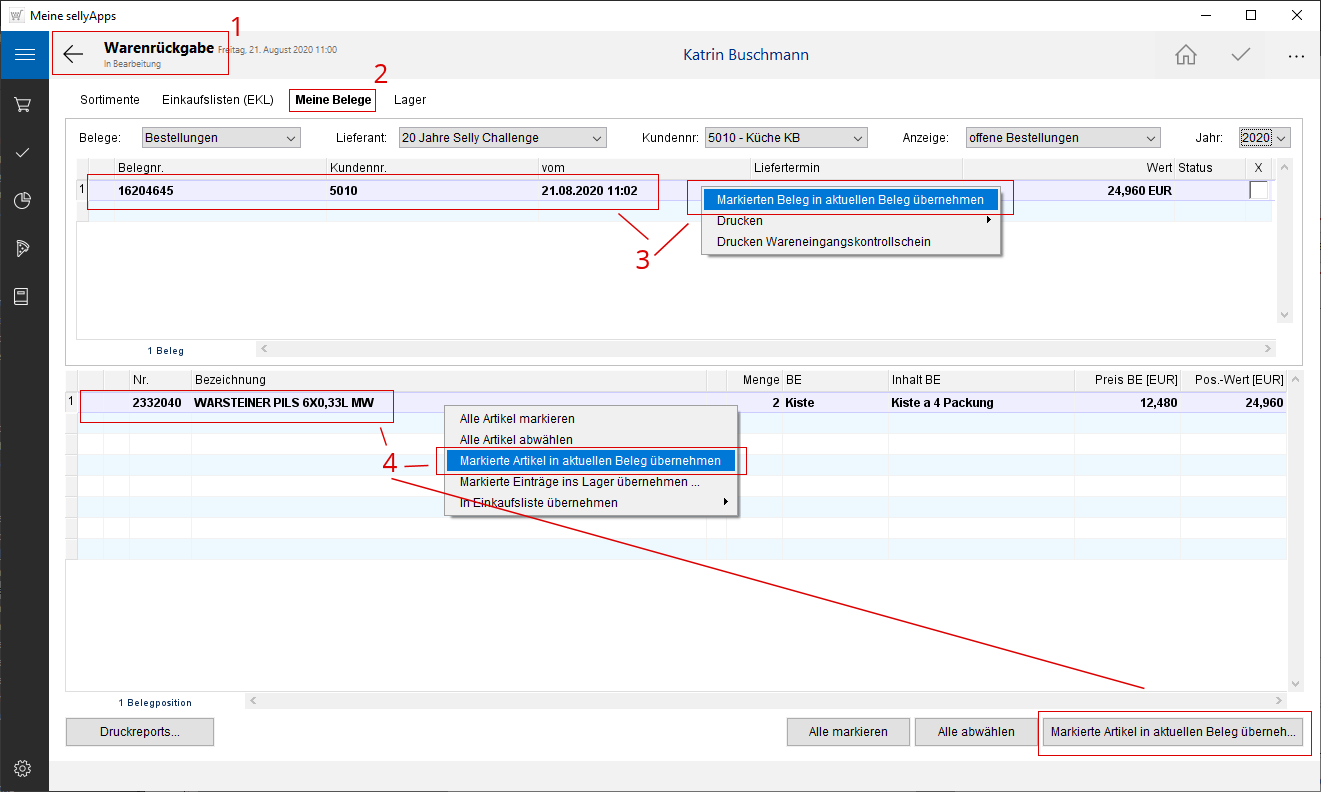Switch to the Lager tab
1321x792 pixels.
pyautogui.click(x=410, y=100)
